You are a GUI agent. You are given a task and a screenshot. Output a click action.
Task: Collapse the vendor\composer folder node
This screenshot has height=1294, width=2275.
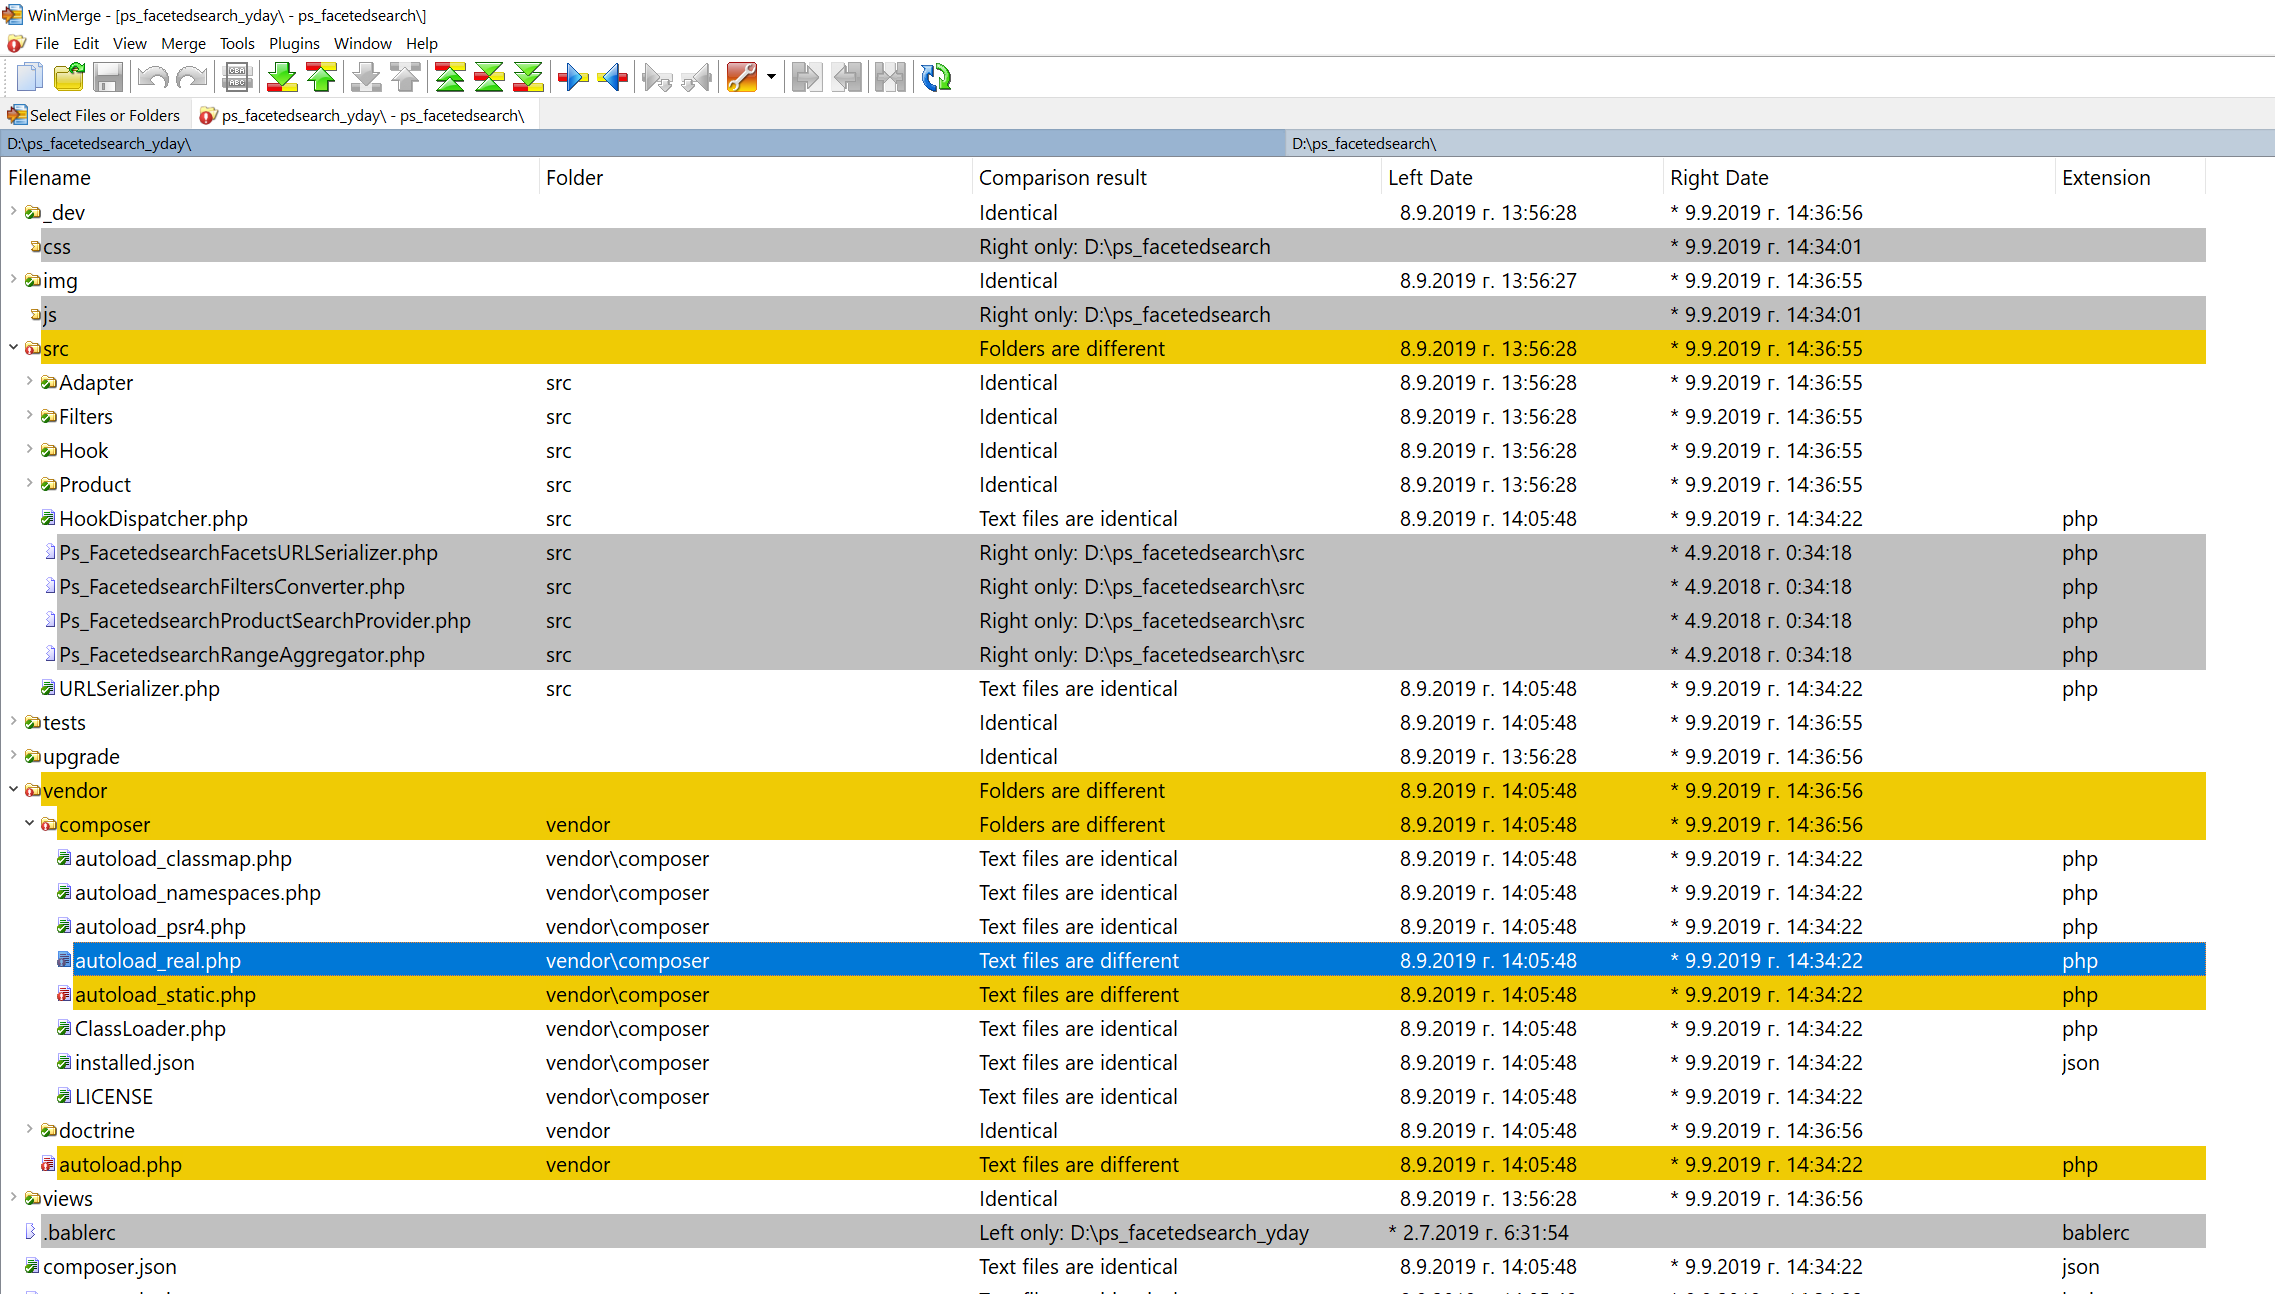tap(29, 824)
